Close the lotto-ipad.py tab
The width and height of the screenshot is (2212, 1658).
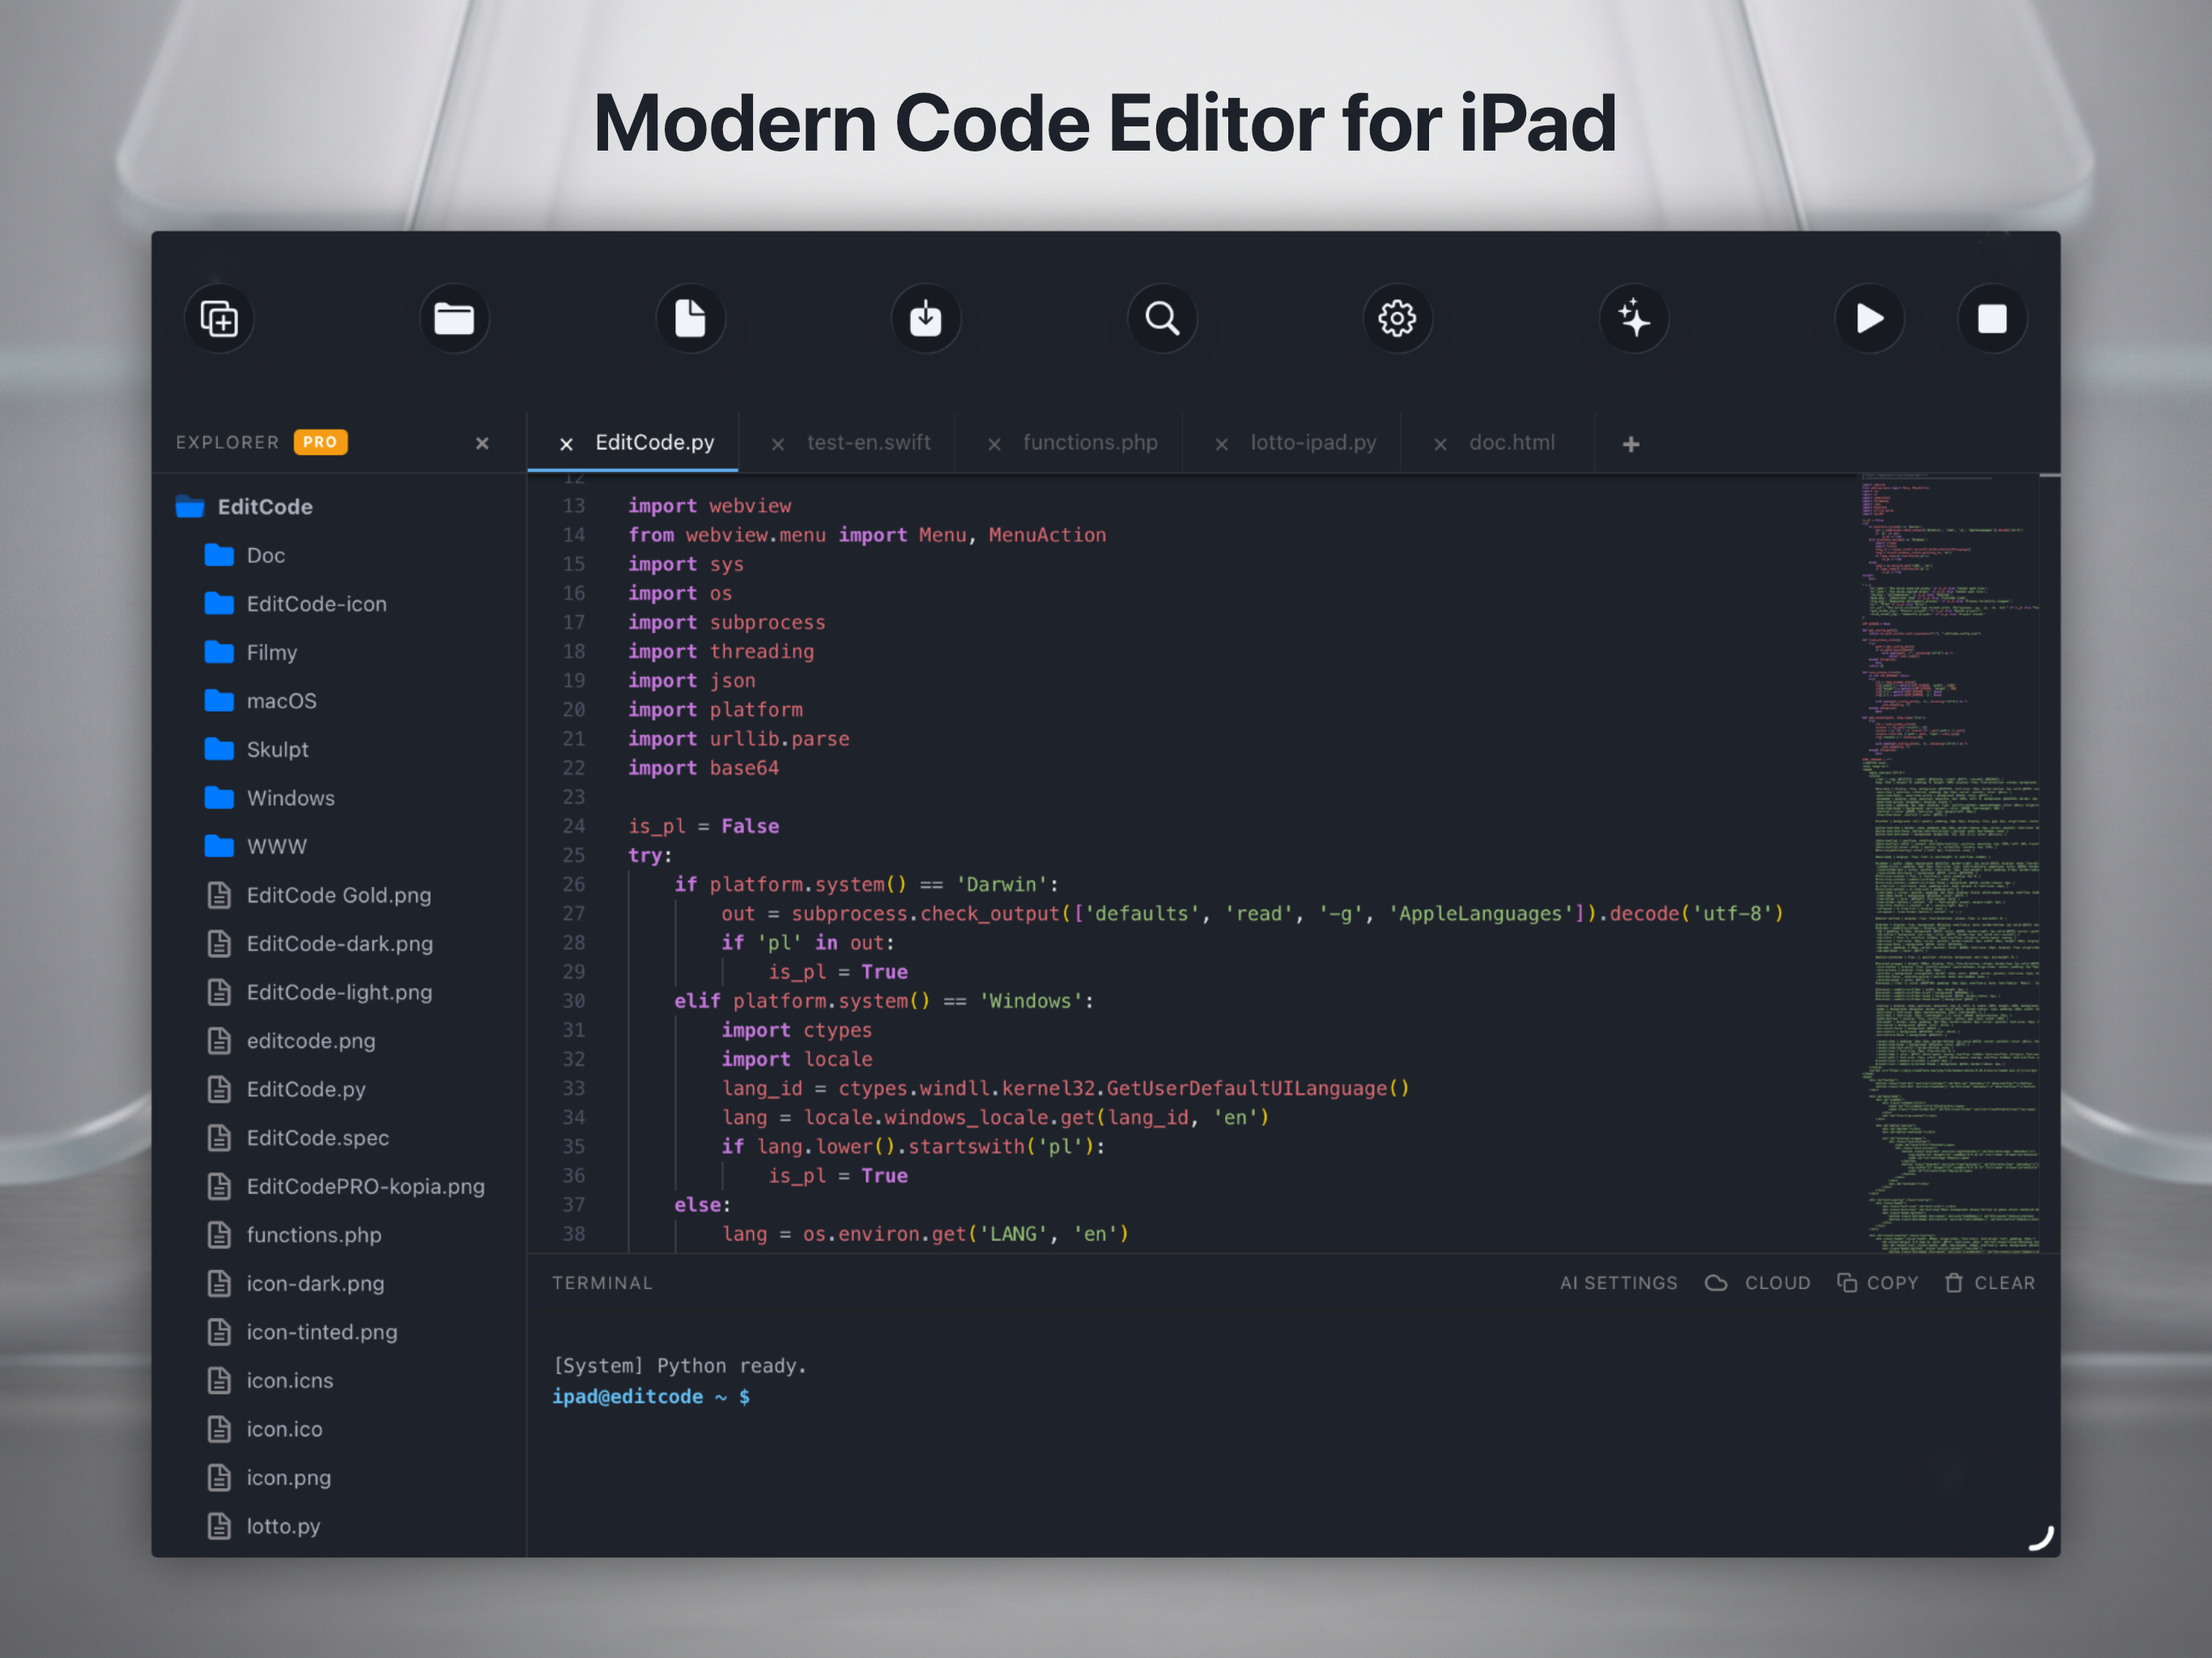[x=1221, y=444]
